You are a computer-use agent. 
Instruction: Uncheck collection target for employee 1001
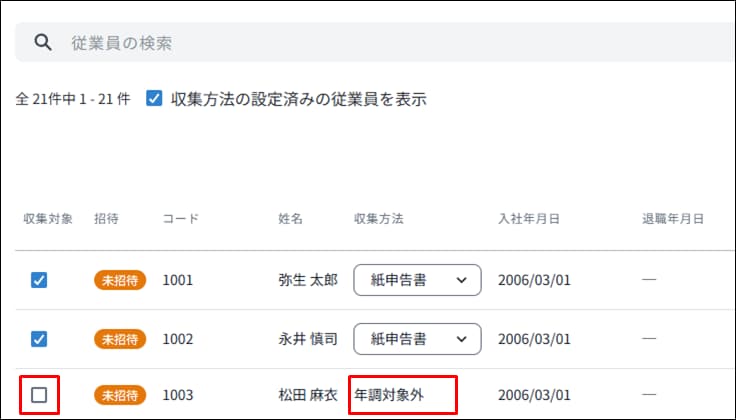(39, 280)
